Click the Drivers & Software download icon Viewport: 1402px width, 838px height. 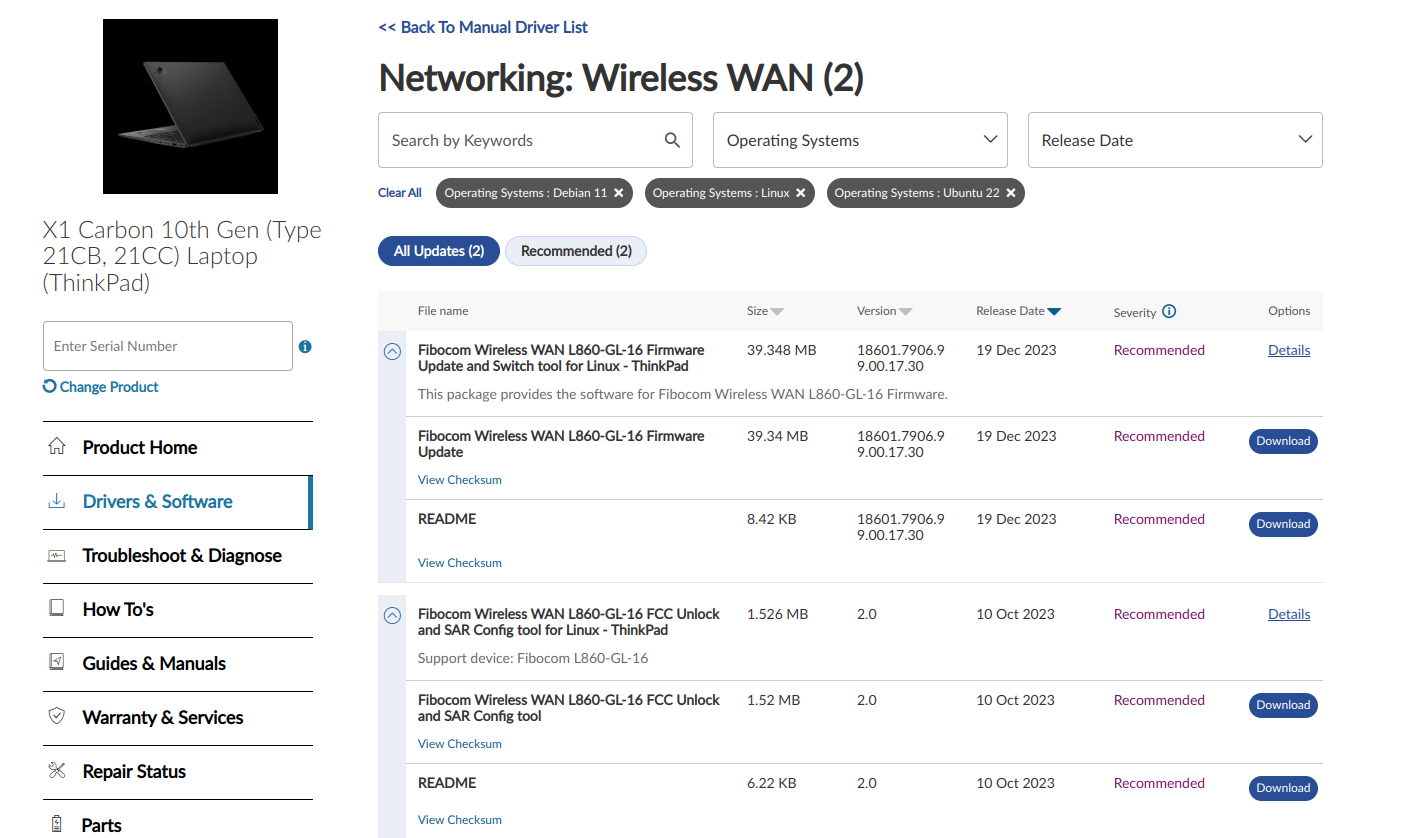57,501
